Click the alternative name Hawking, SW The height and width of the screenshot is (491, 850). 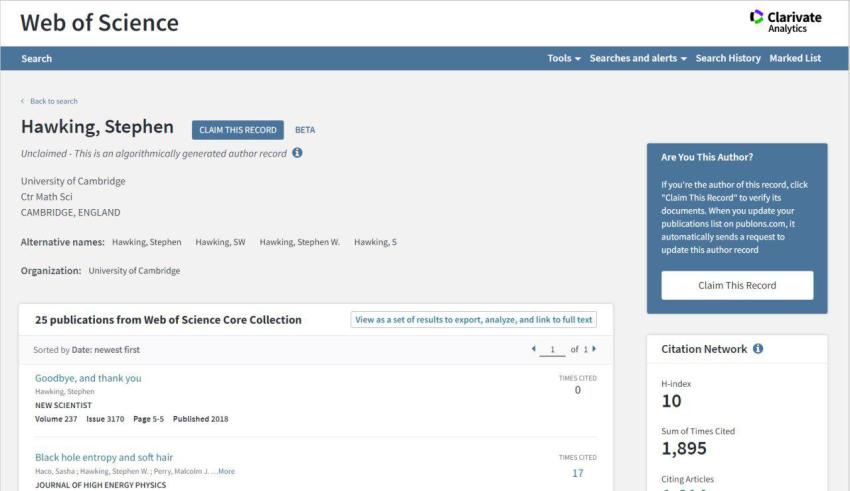point(220,242)
